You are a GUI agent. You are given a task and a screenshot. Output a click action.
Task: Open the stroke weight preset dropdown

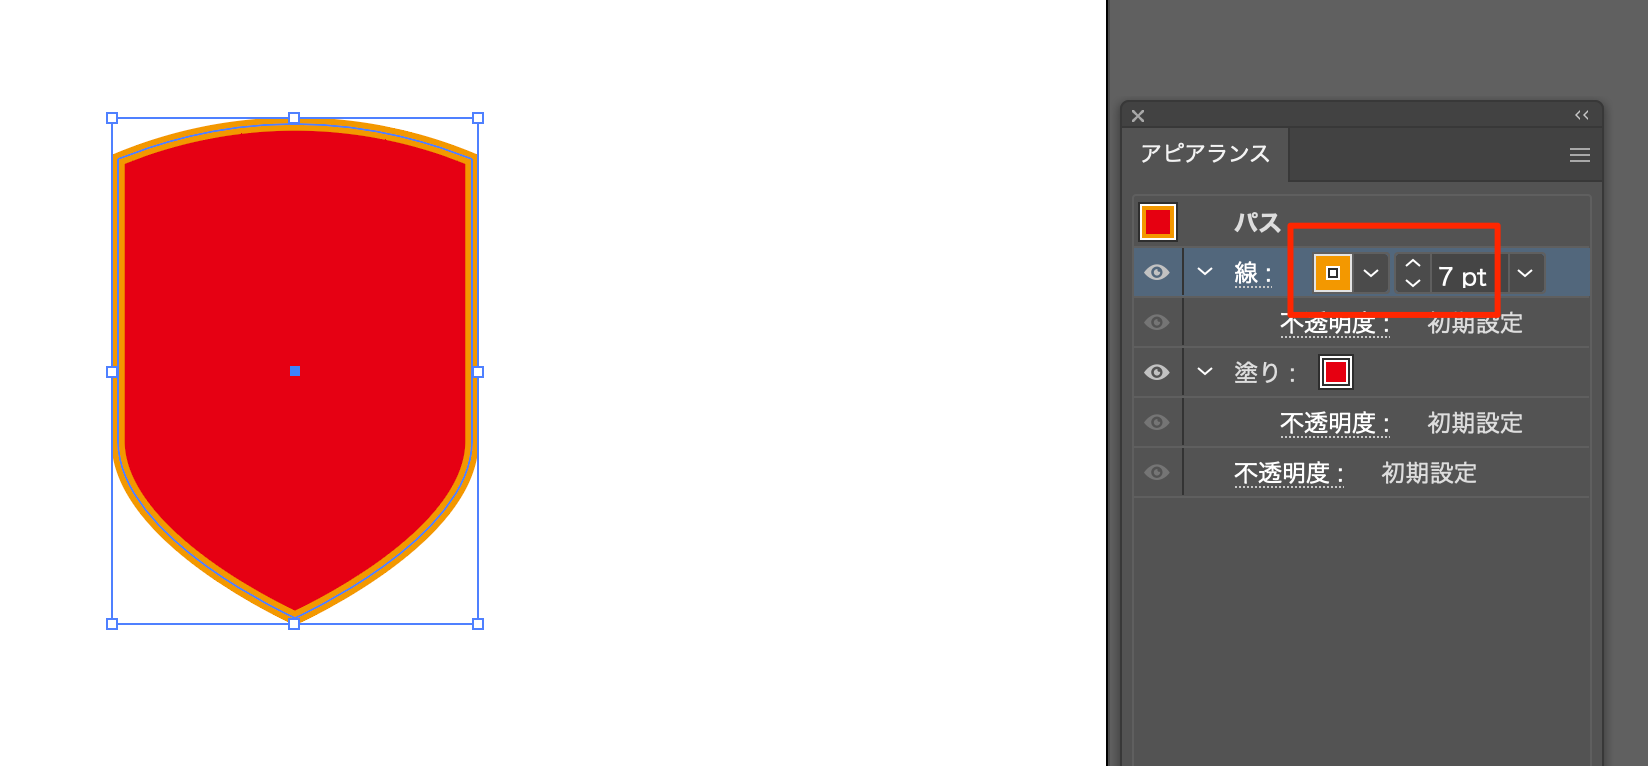pos(1525,273)
